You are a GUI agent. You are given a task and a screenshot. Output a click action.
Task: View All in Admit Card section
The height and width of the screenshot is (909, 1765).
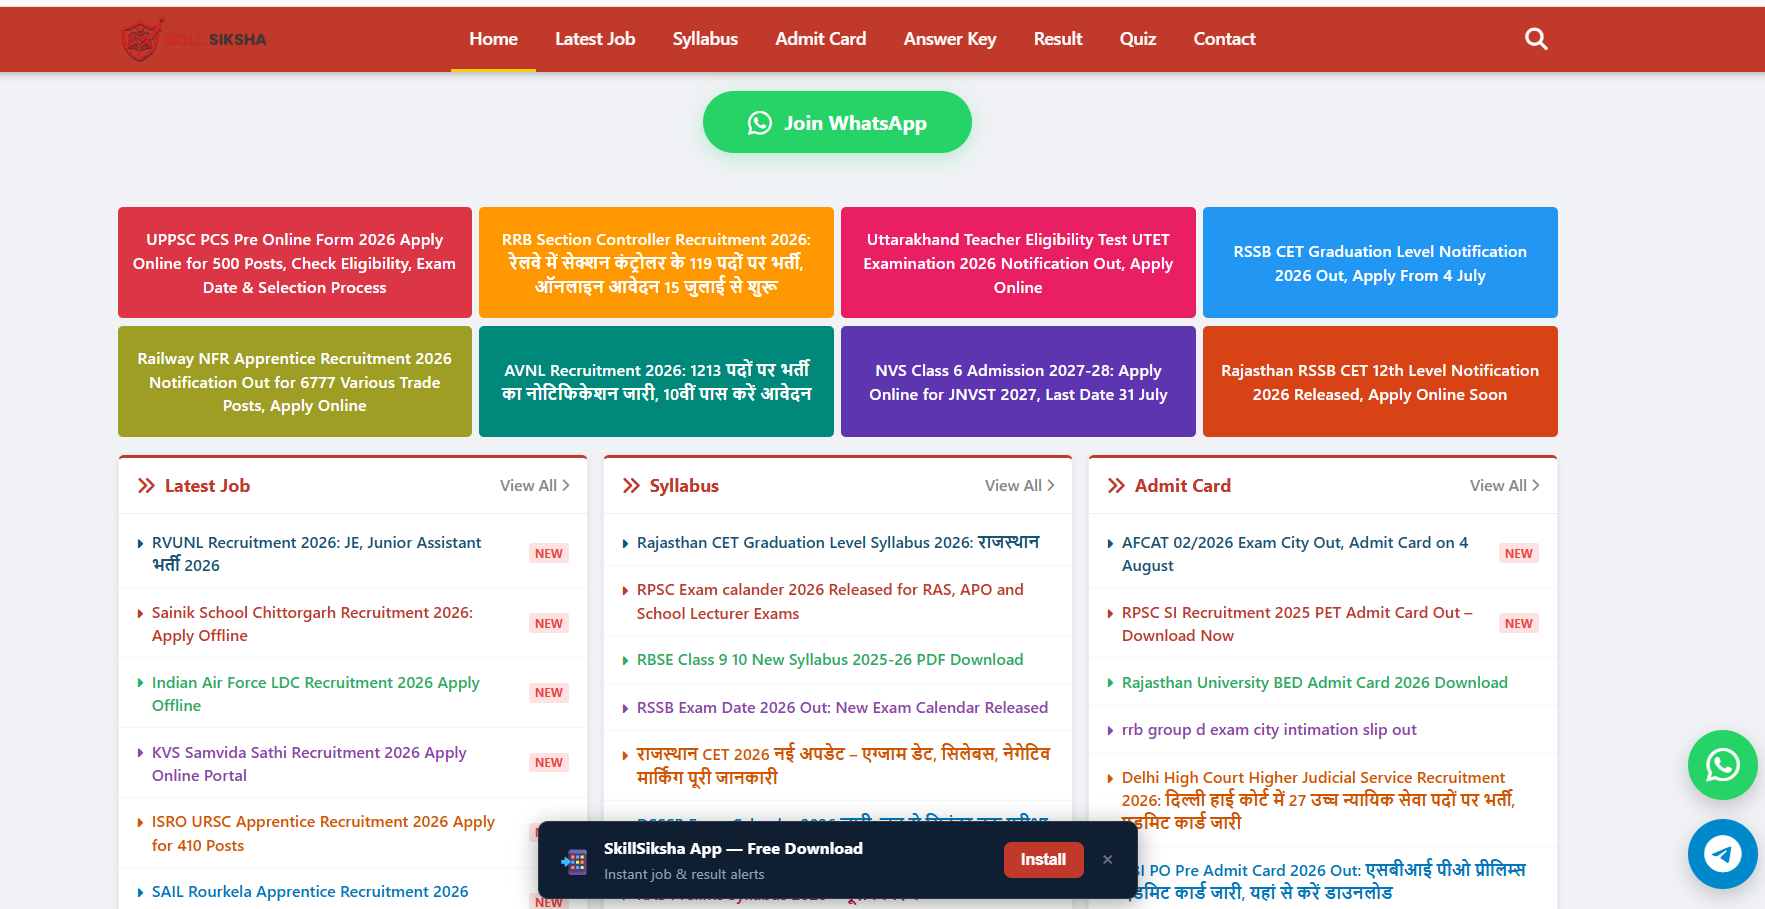click(1505, 486)
